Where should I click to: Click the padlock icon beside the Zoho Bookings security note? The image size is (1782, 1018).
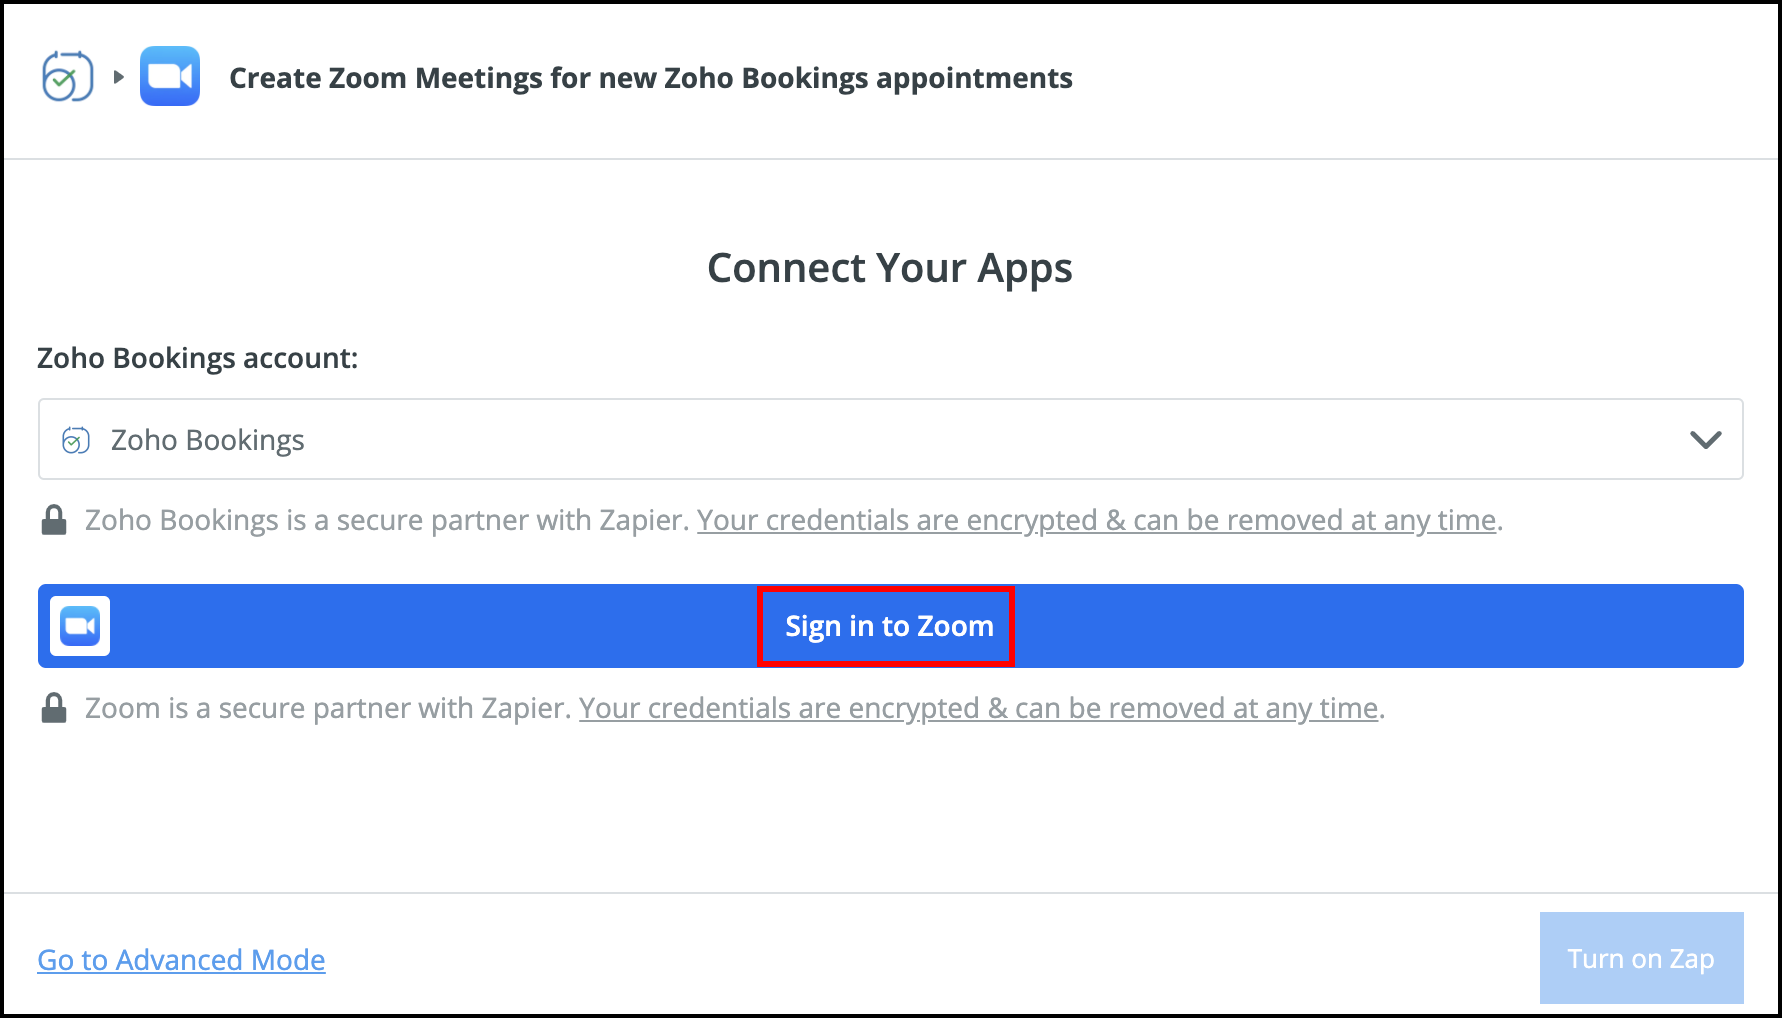pyautogui.click(x=54, y=520)
